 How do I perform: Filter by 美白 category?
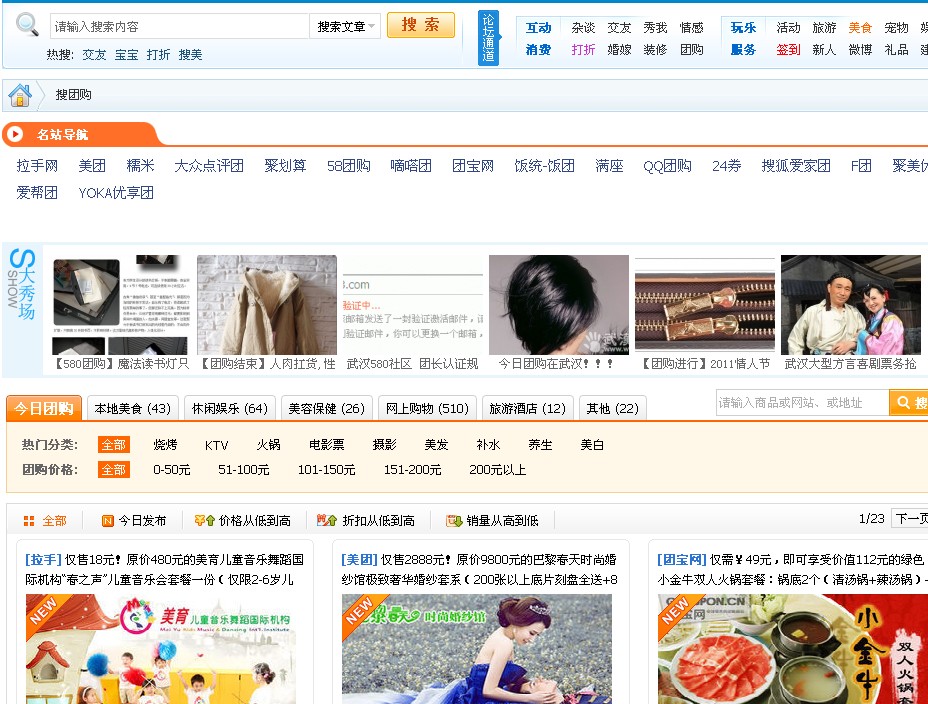pyautogui.click(x=592, y=445)
